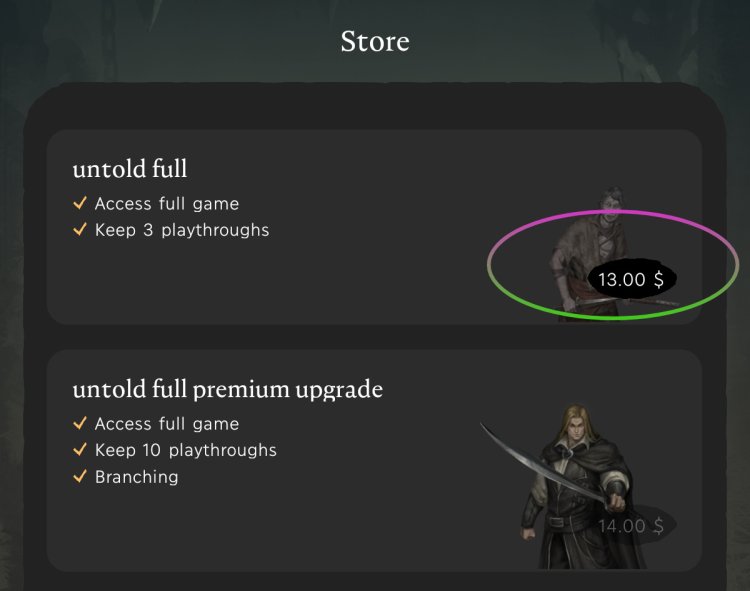750x591 pixels.
Task: Select the untold full title
Action: 130,169
